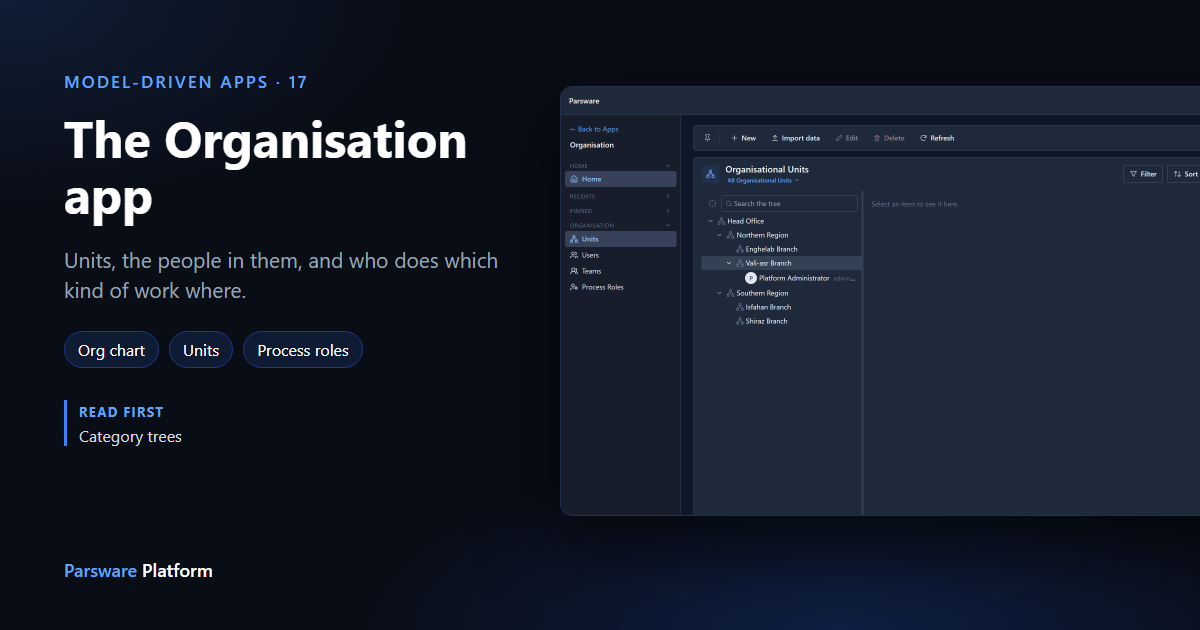Click the pin icon in the command bar
The height and width of the screenshot is (630, 1200).
(708, 138)
